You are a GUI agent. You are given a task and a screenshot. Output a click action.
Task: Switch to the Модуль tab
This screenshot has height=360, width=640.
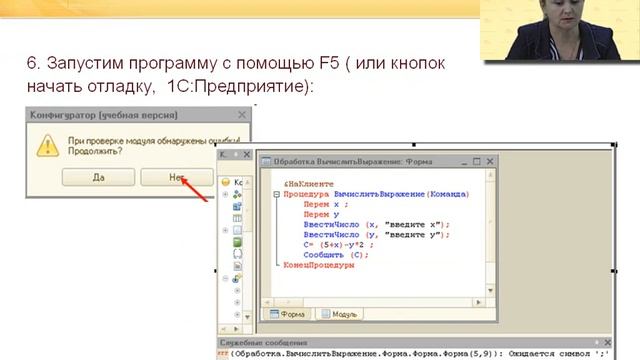339,314
